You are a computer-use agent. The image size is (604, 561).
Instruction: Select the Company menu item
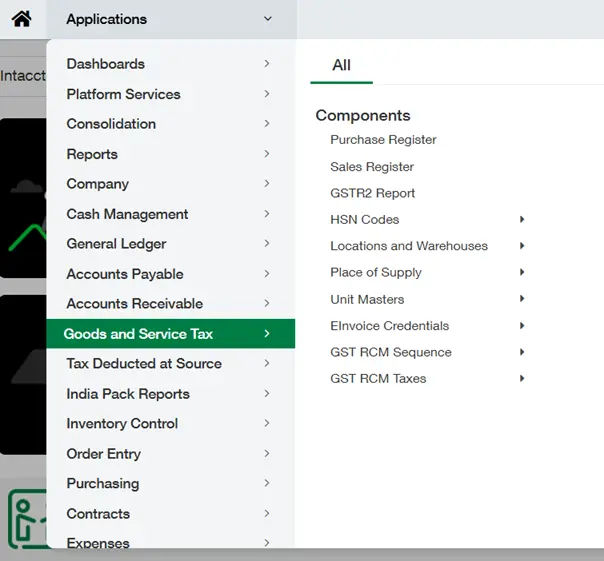[x=97, y=184]
